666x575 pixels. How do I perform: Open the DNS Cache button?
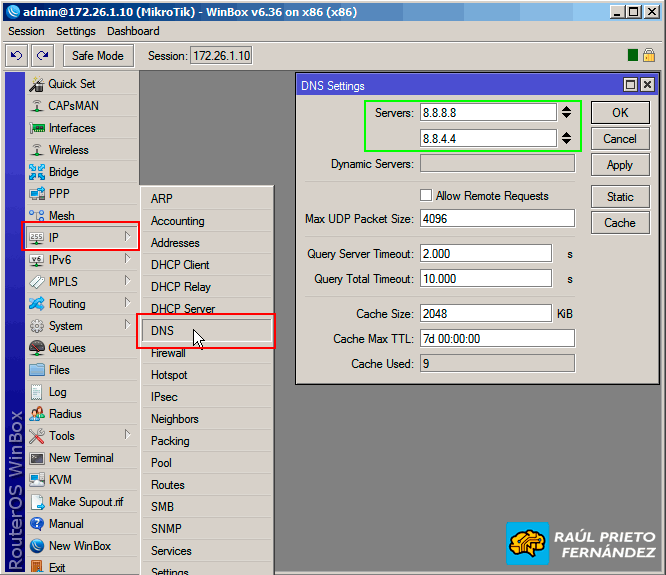619,222
